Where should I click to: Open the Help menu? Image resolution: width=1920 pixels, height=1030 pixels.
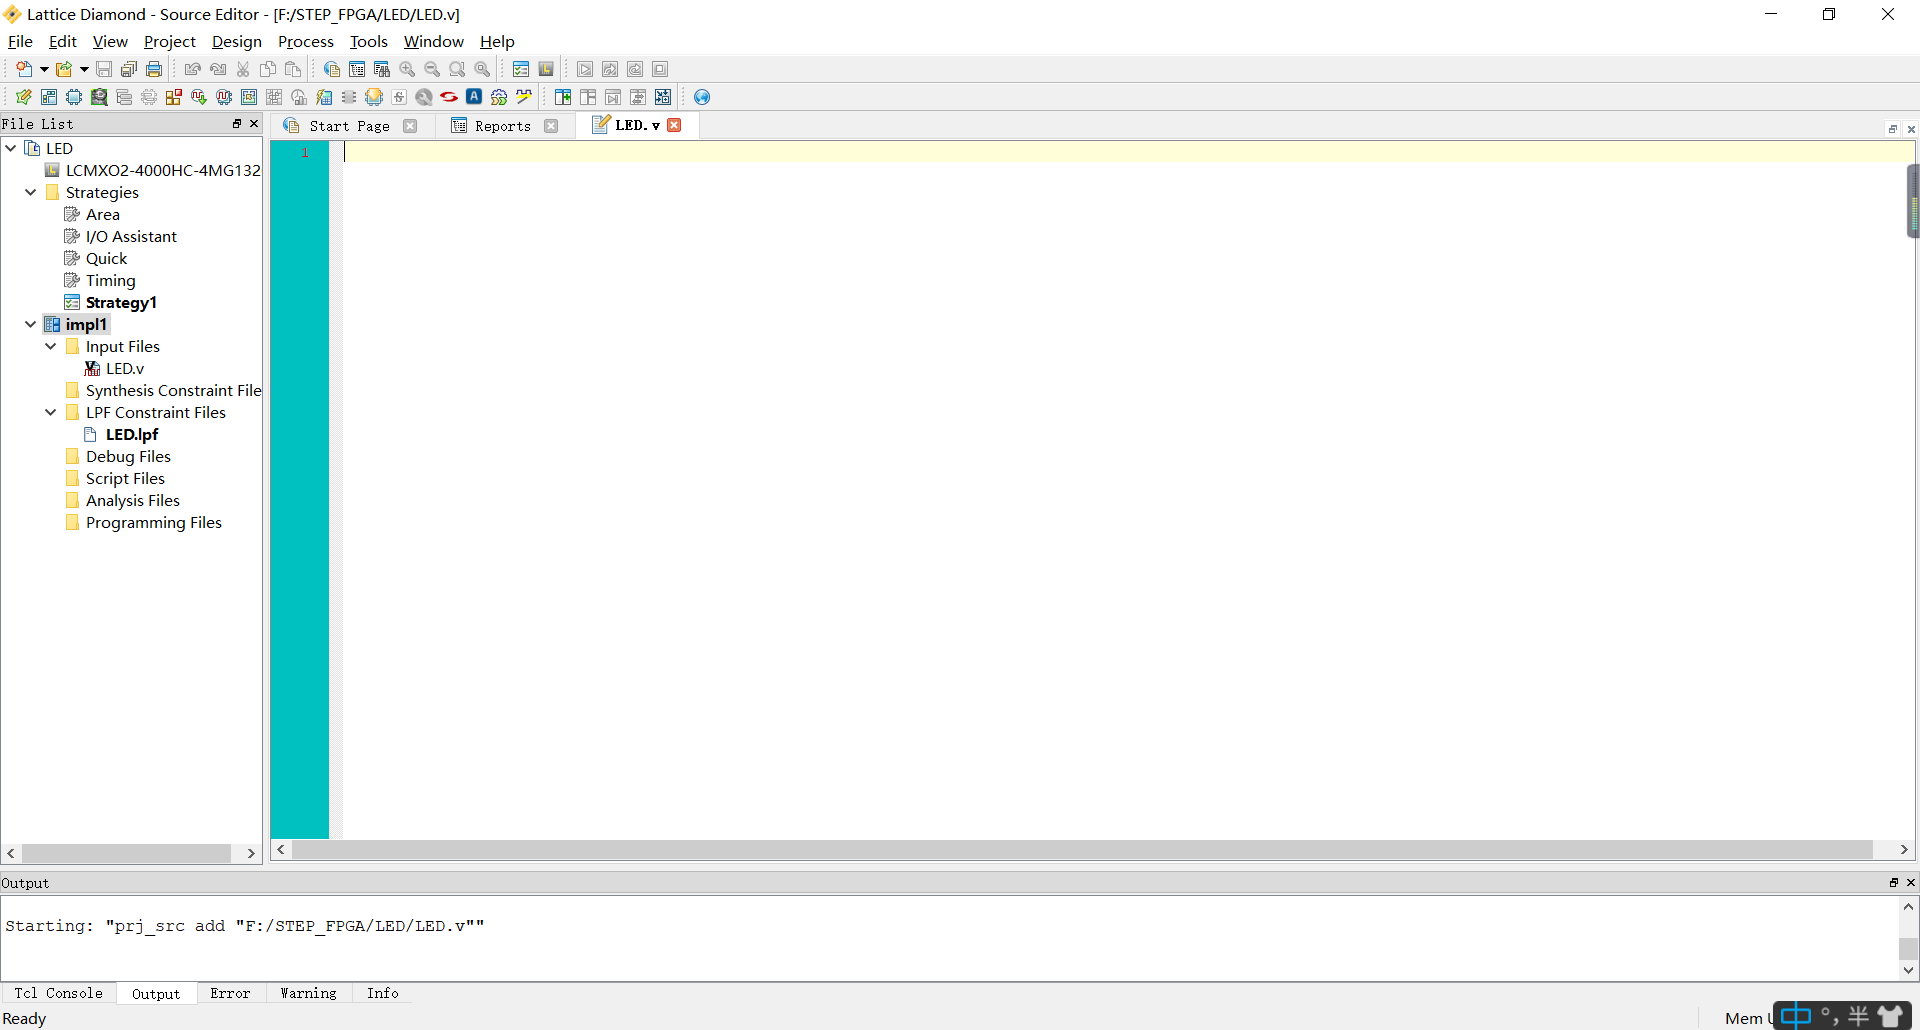497,42
